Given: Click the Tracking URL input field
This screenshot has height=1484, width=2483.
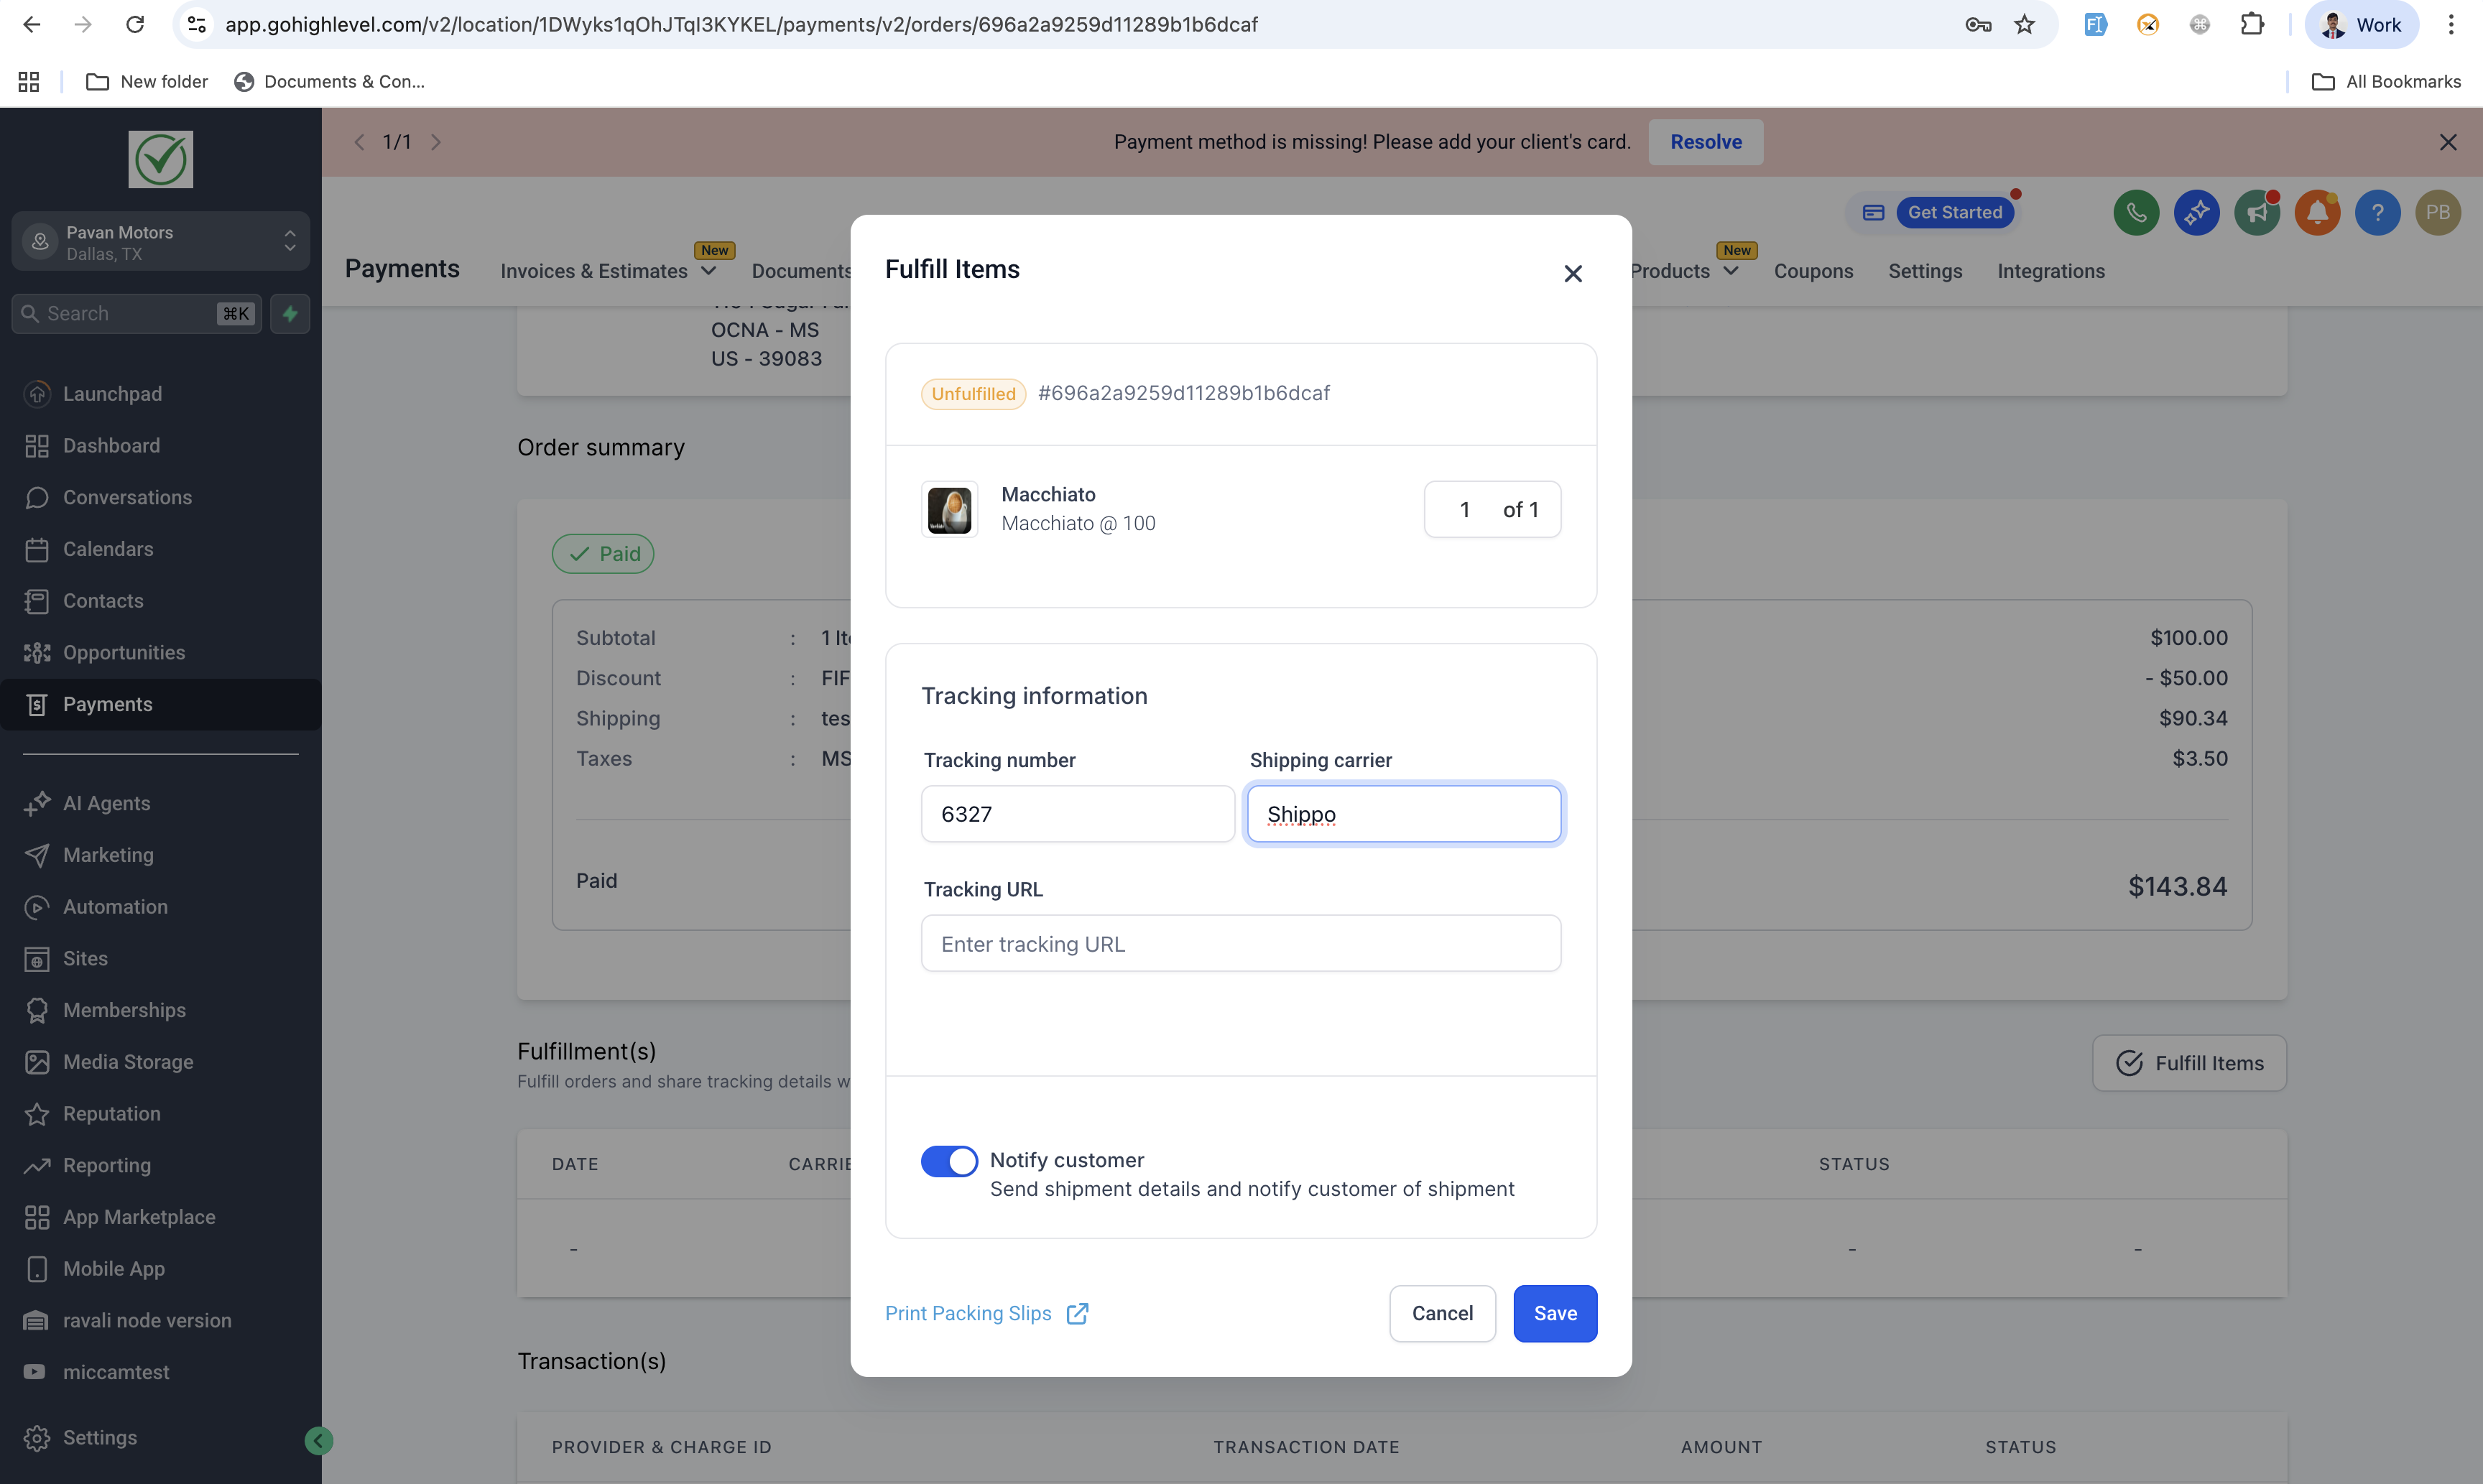Looking at the screenshot, I should click(1240, 943).
